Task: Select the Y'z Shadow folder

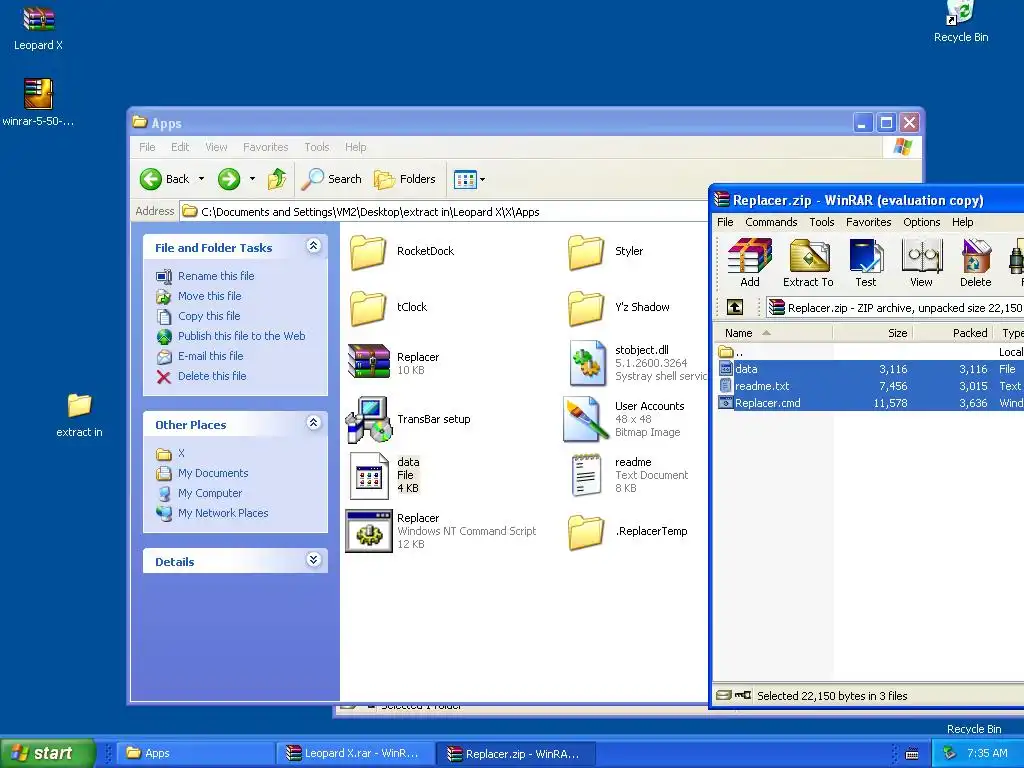Action: (618, 307)
